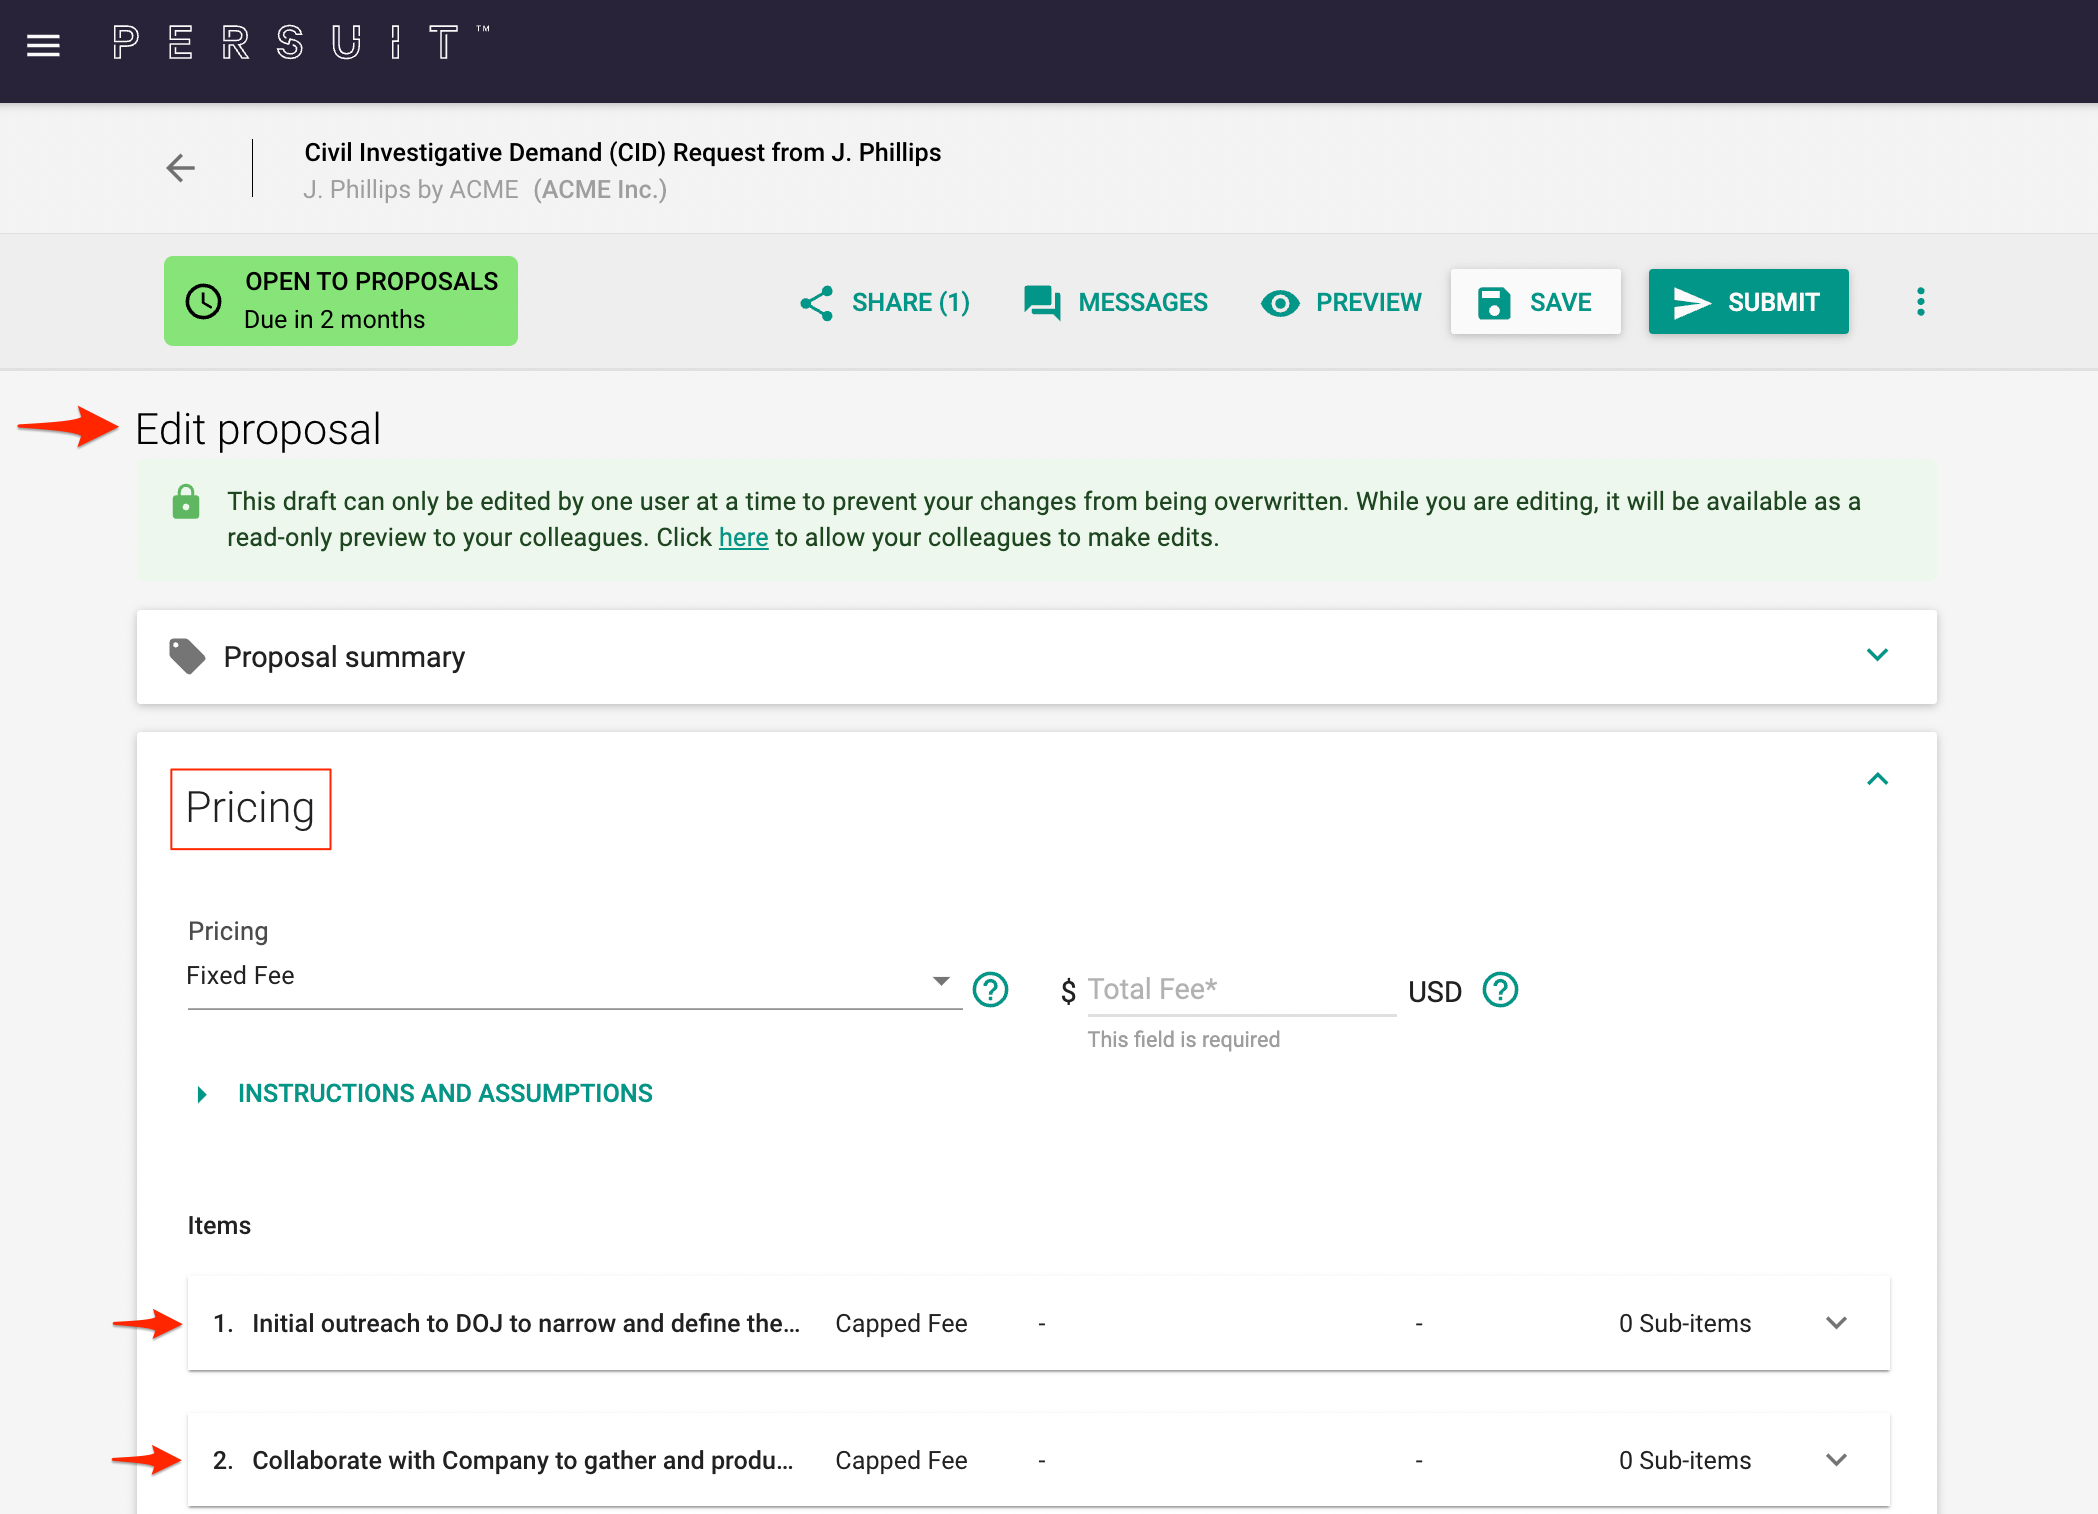The height and width of the screenshot is (1514, 2098).
Task: Open the three-dot overflow menu
Action: pos(1920,301)
